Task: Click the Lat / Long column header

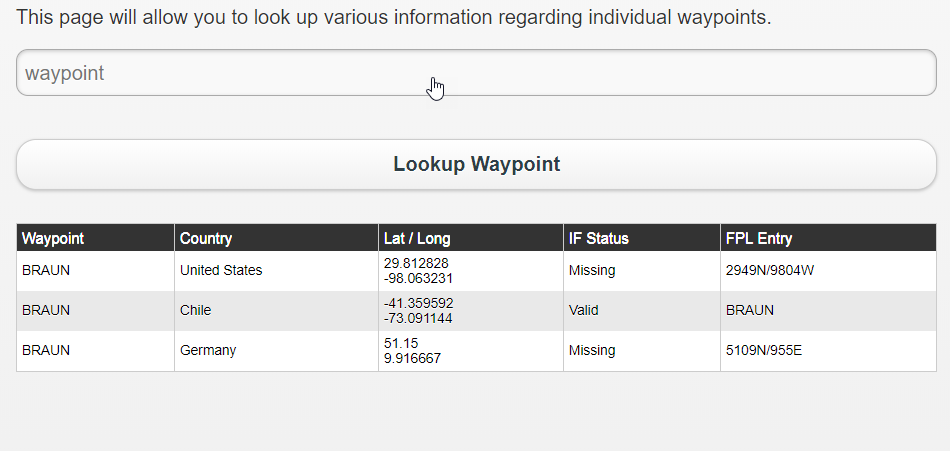Action: click(417, 238)
